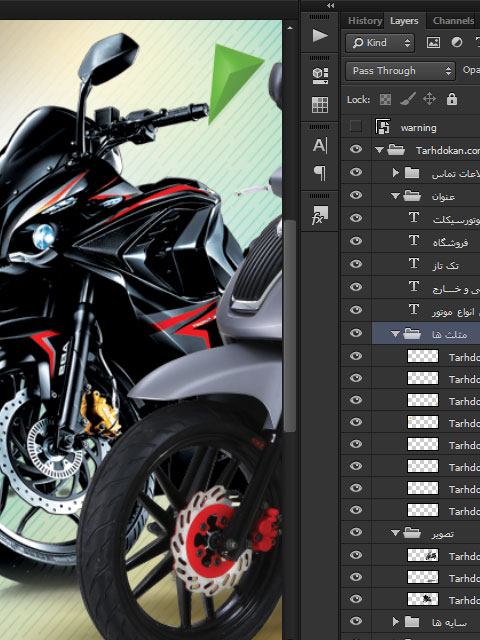Open the Styles fx panel icon
This screenshot has height=640, width=480.
coord(320,215)
